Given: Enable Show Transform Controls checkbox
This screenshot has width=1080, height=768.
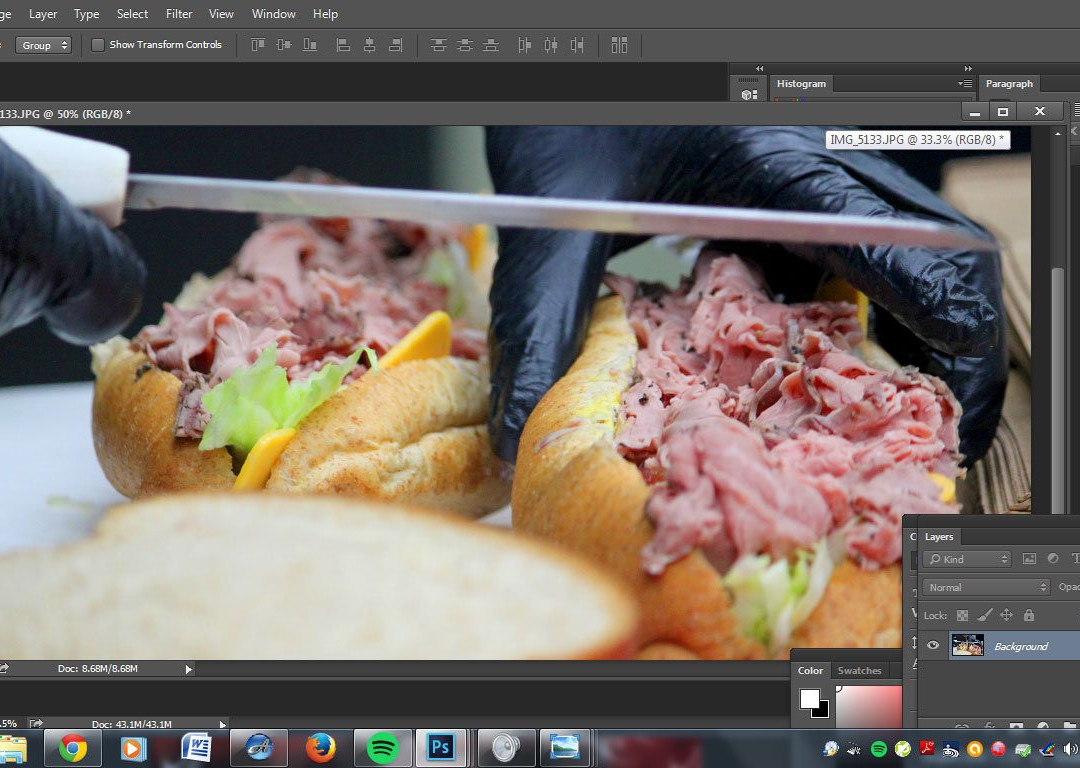Looking at the screenshot, I should point(98,45).
